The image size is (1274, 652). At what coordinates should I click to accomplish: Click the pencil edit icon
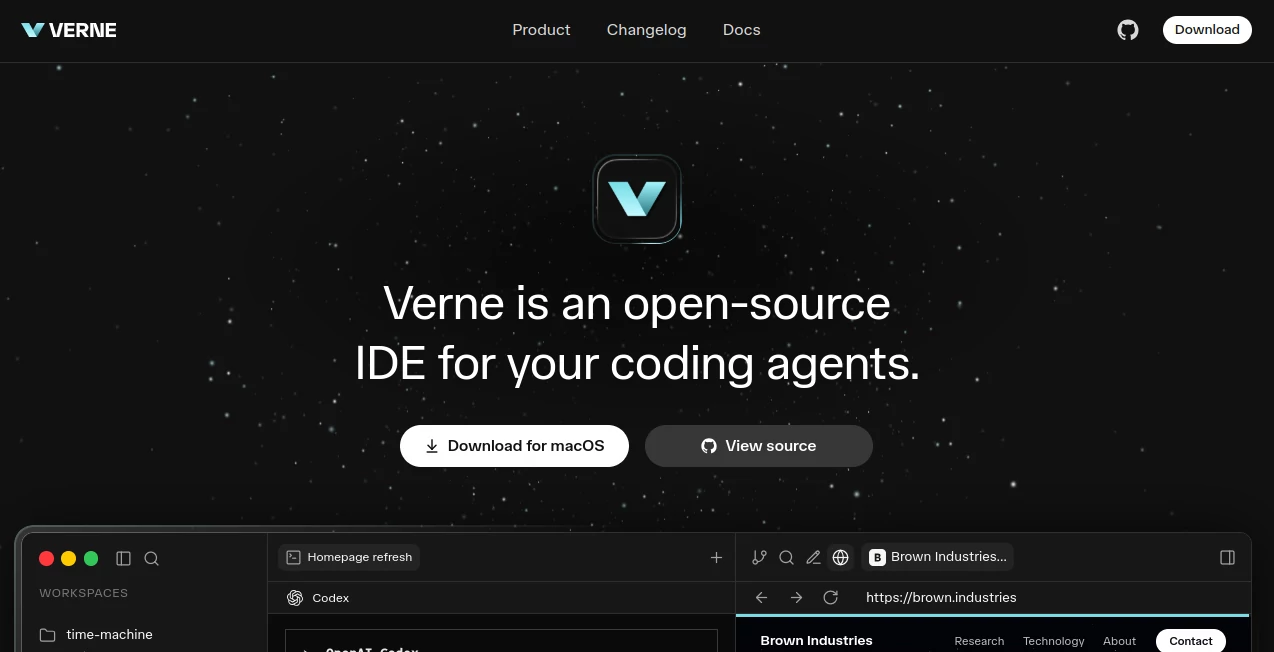click(814, 558)
